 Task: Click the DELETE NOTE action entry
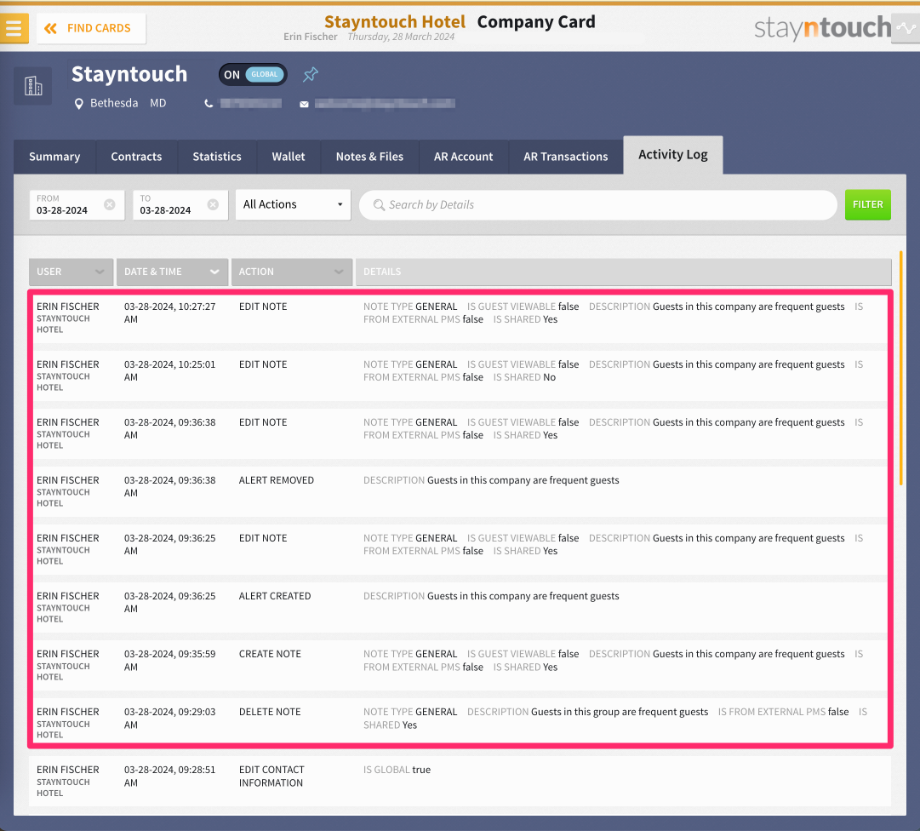tap(270, 712)
